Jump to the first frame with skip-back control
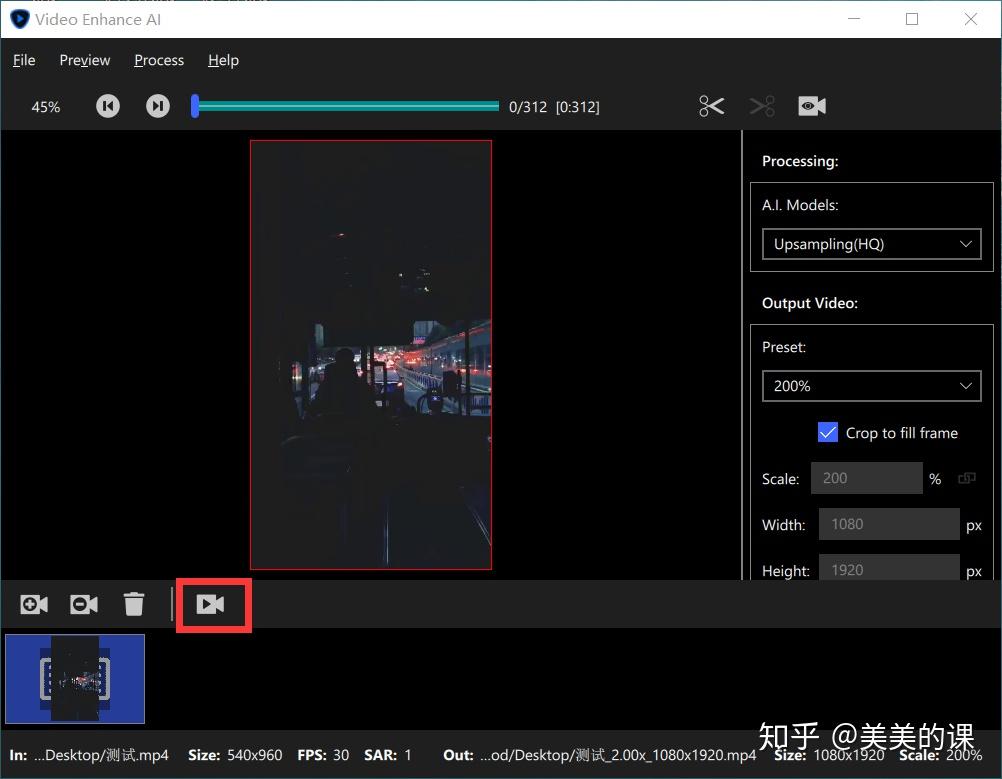Image resolution: width=1002 pixels, height=779 pixels. (107, 105)
